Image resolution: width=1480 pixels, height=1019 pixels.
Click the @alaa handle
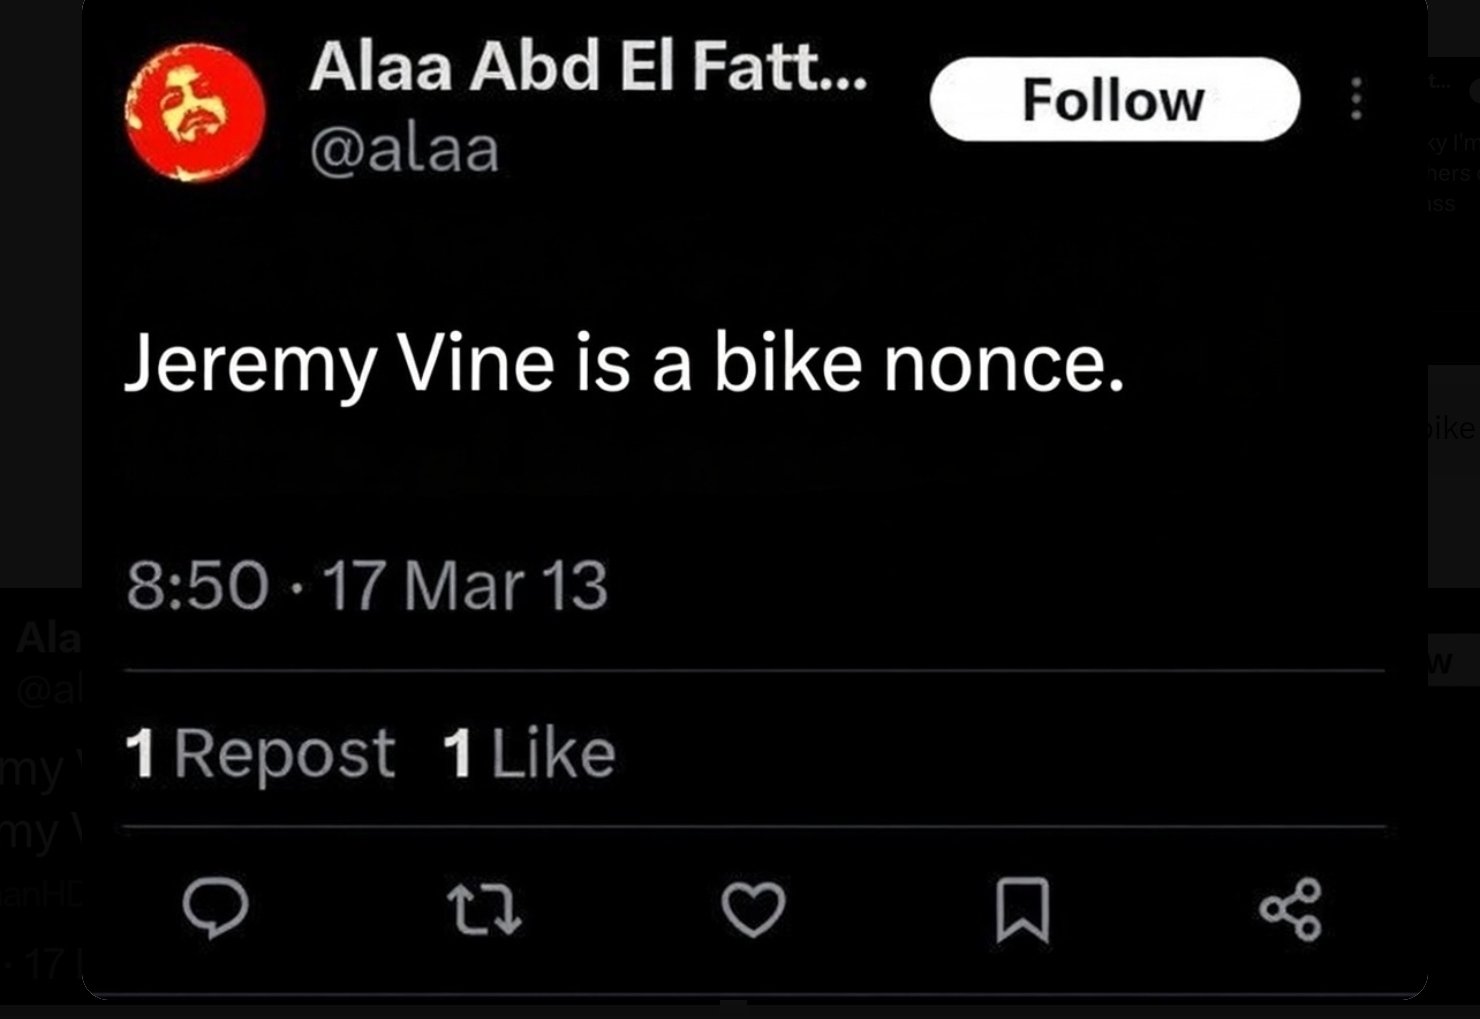pos(404,150)
